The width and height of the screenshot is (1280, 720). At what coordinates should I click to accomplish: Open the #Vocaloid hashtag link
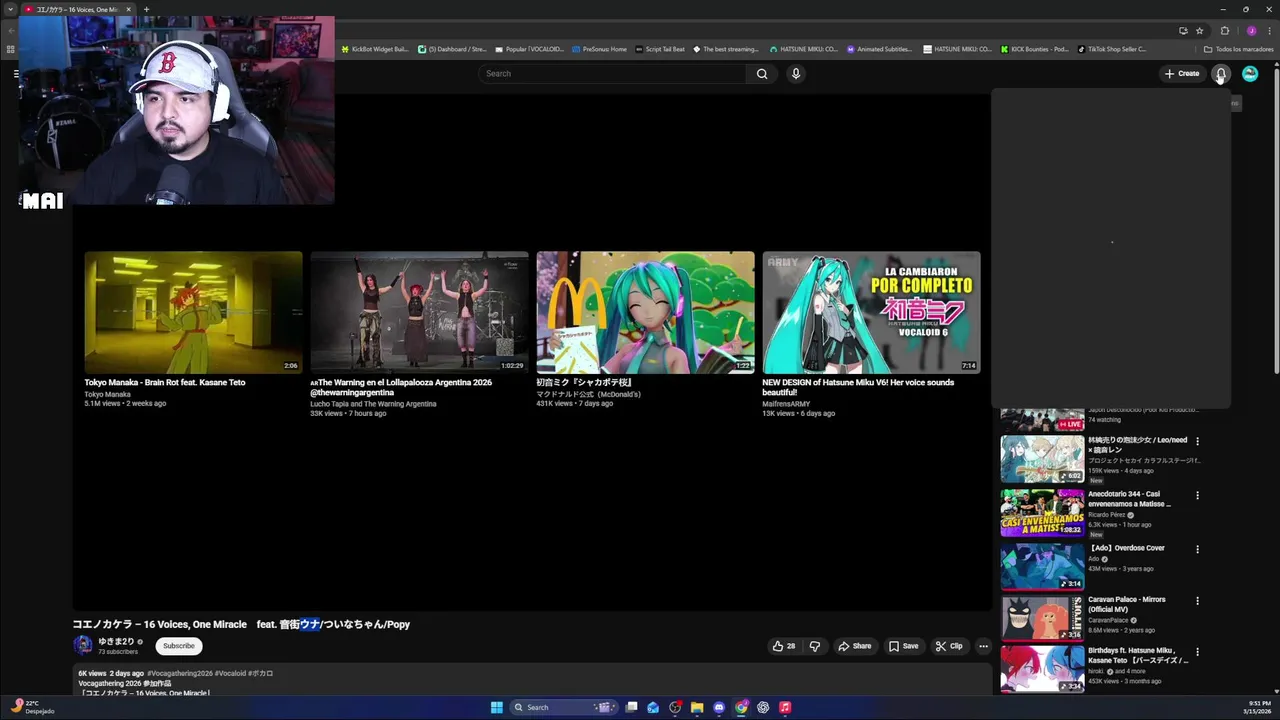(x=230, y=673)
